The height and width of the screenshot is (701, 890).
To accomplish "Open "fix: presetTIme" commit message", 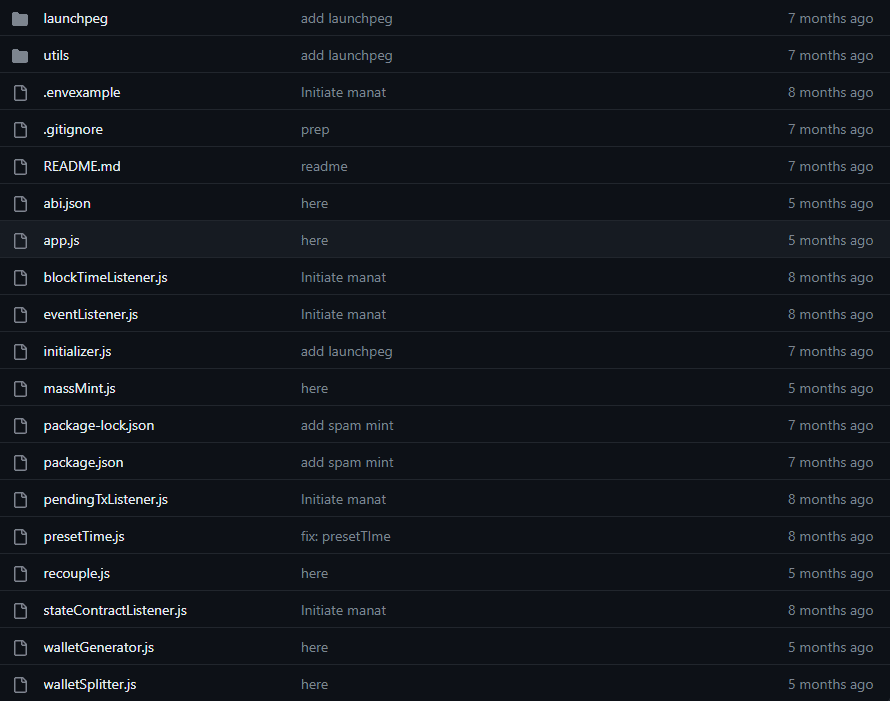I will tap(345, 537).
